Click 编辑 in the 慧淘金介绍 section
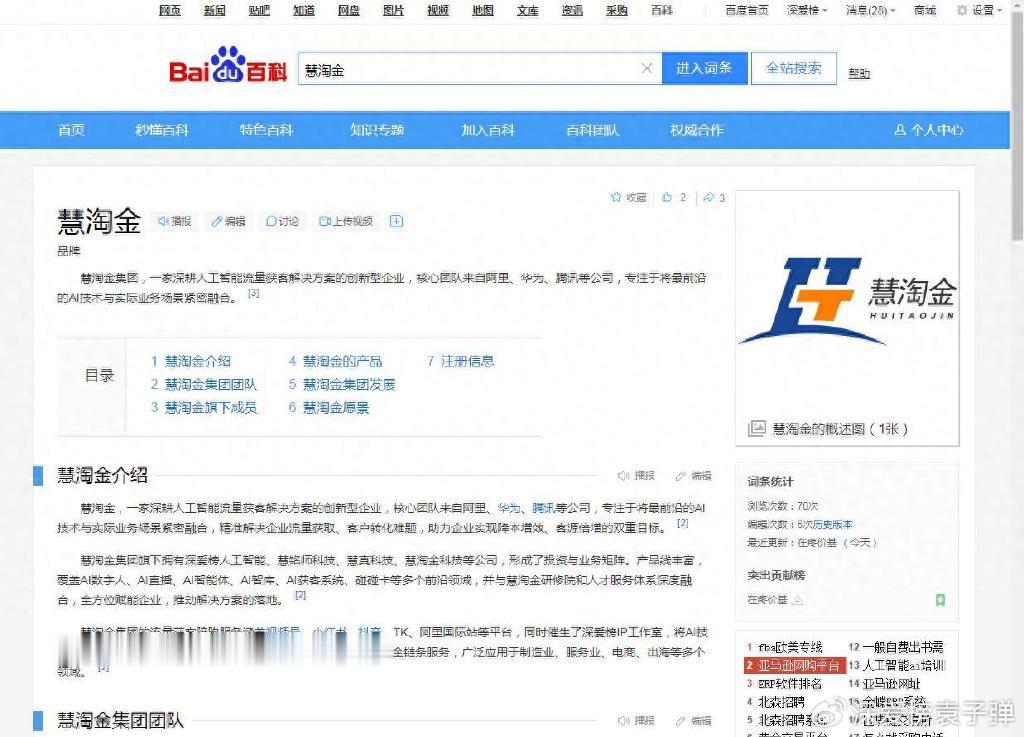The width and height of the screenshot is (1024, 737). point(693,475)
